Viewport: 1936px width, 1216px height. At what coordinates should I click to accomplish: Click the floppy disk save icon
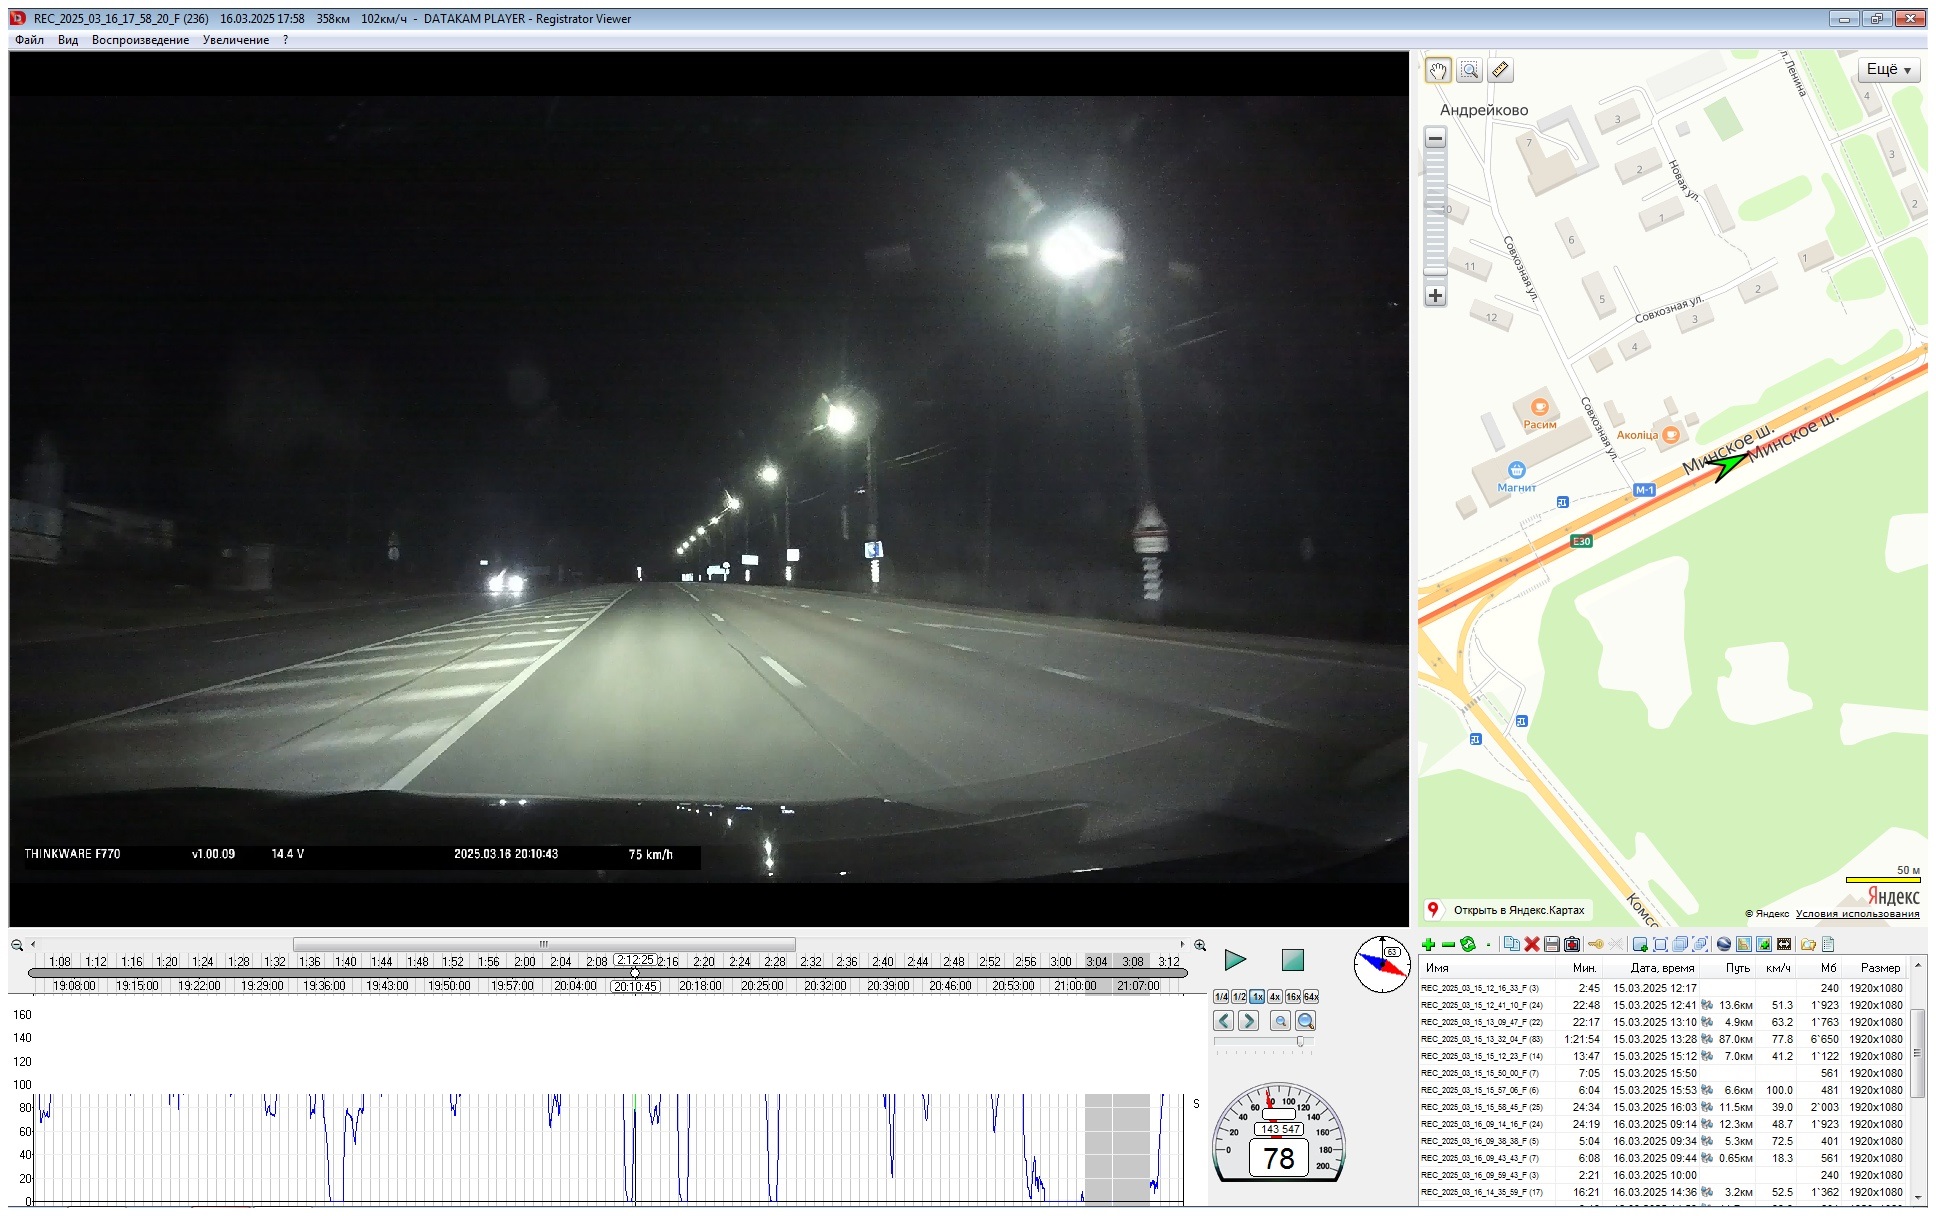1551,944
